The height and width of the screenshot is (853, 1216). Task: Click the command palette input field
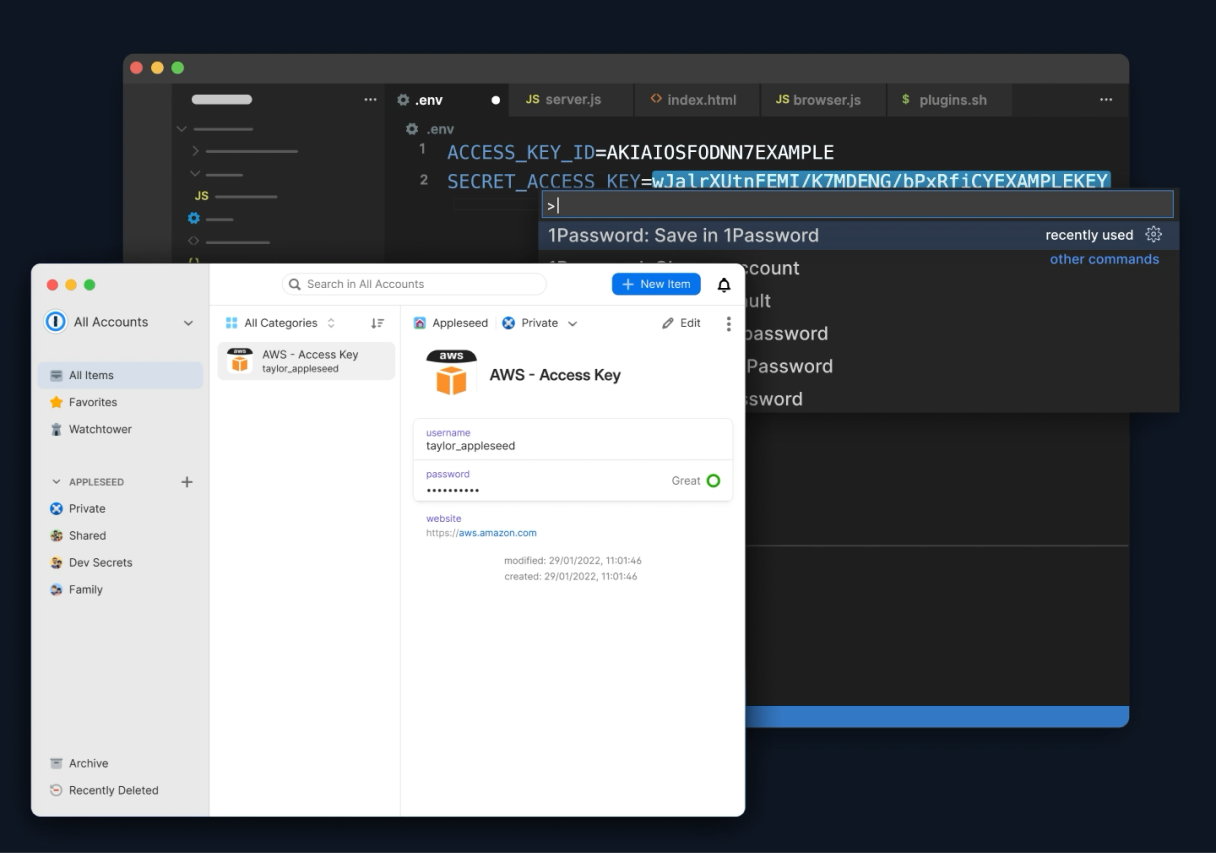pyautogui.click(x=858, y=205)
